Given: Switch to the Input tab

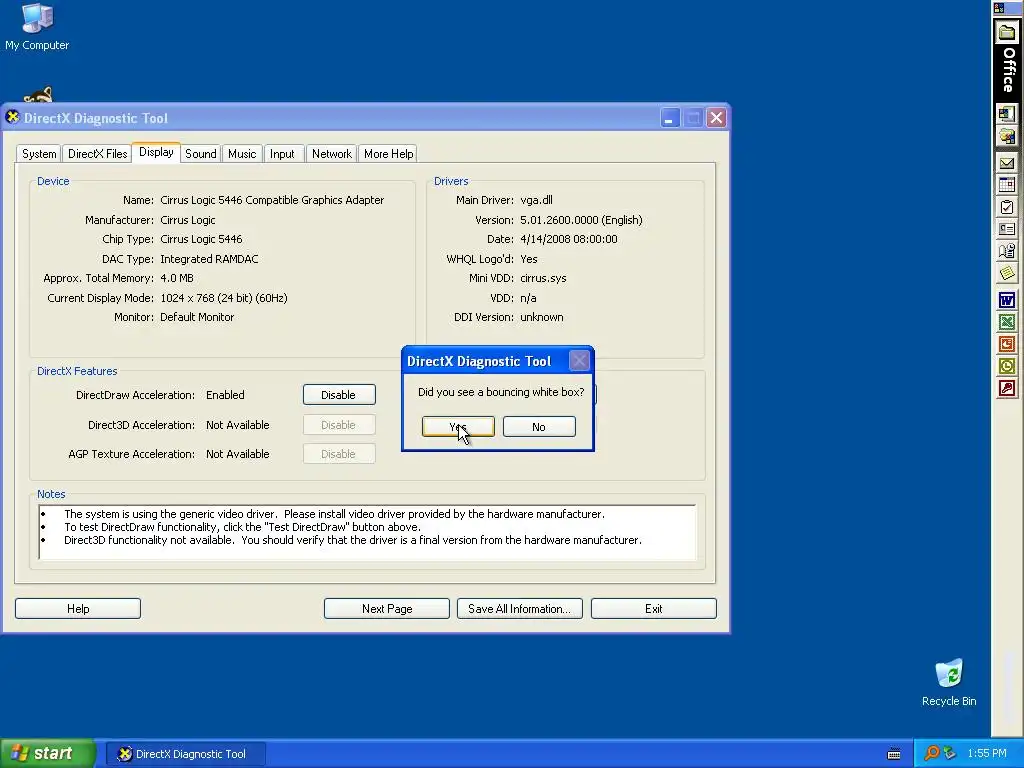Looking at the screenshot, I should (x=282, y=153).
